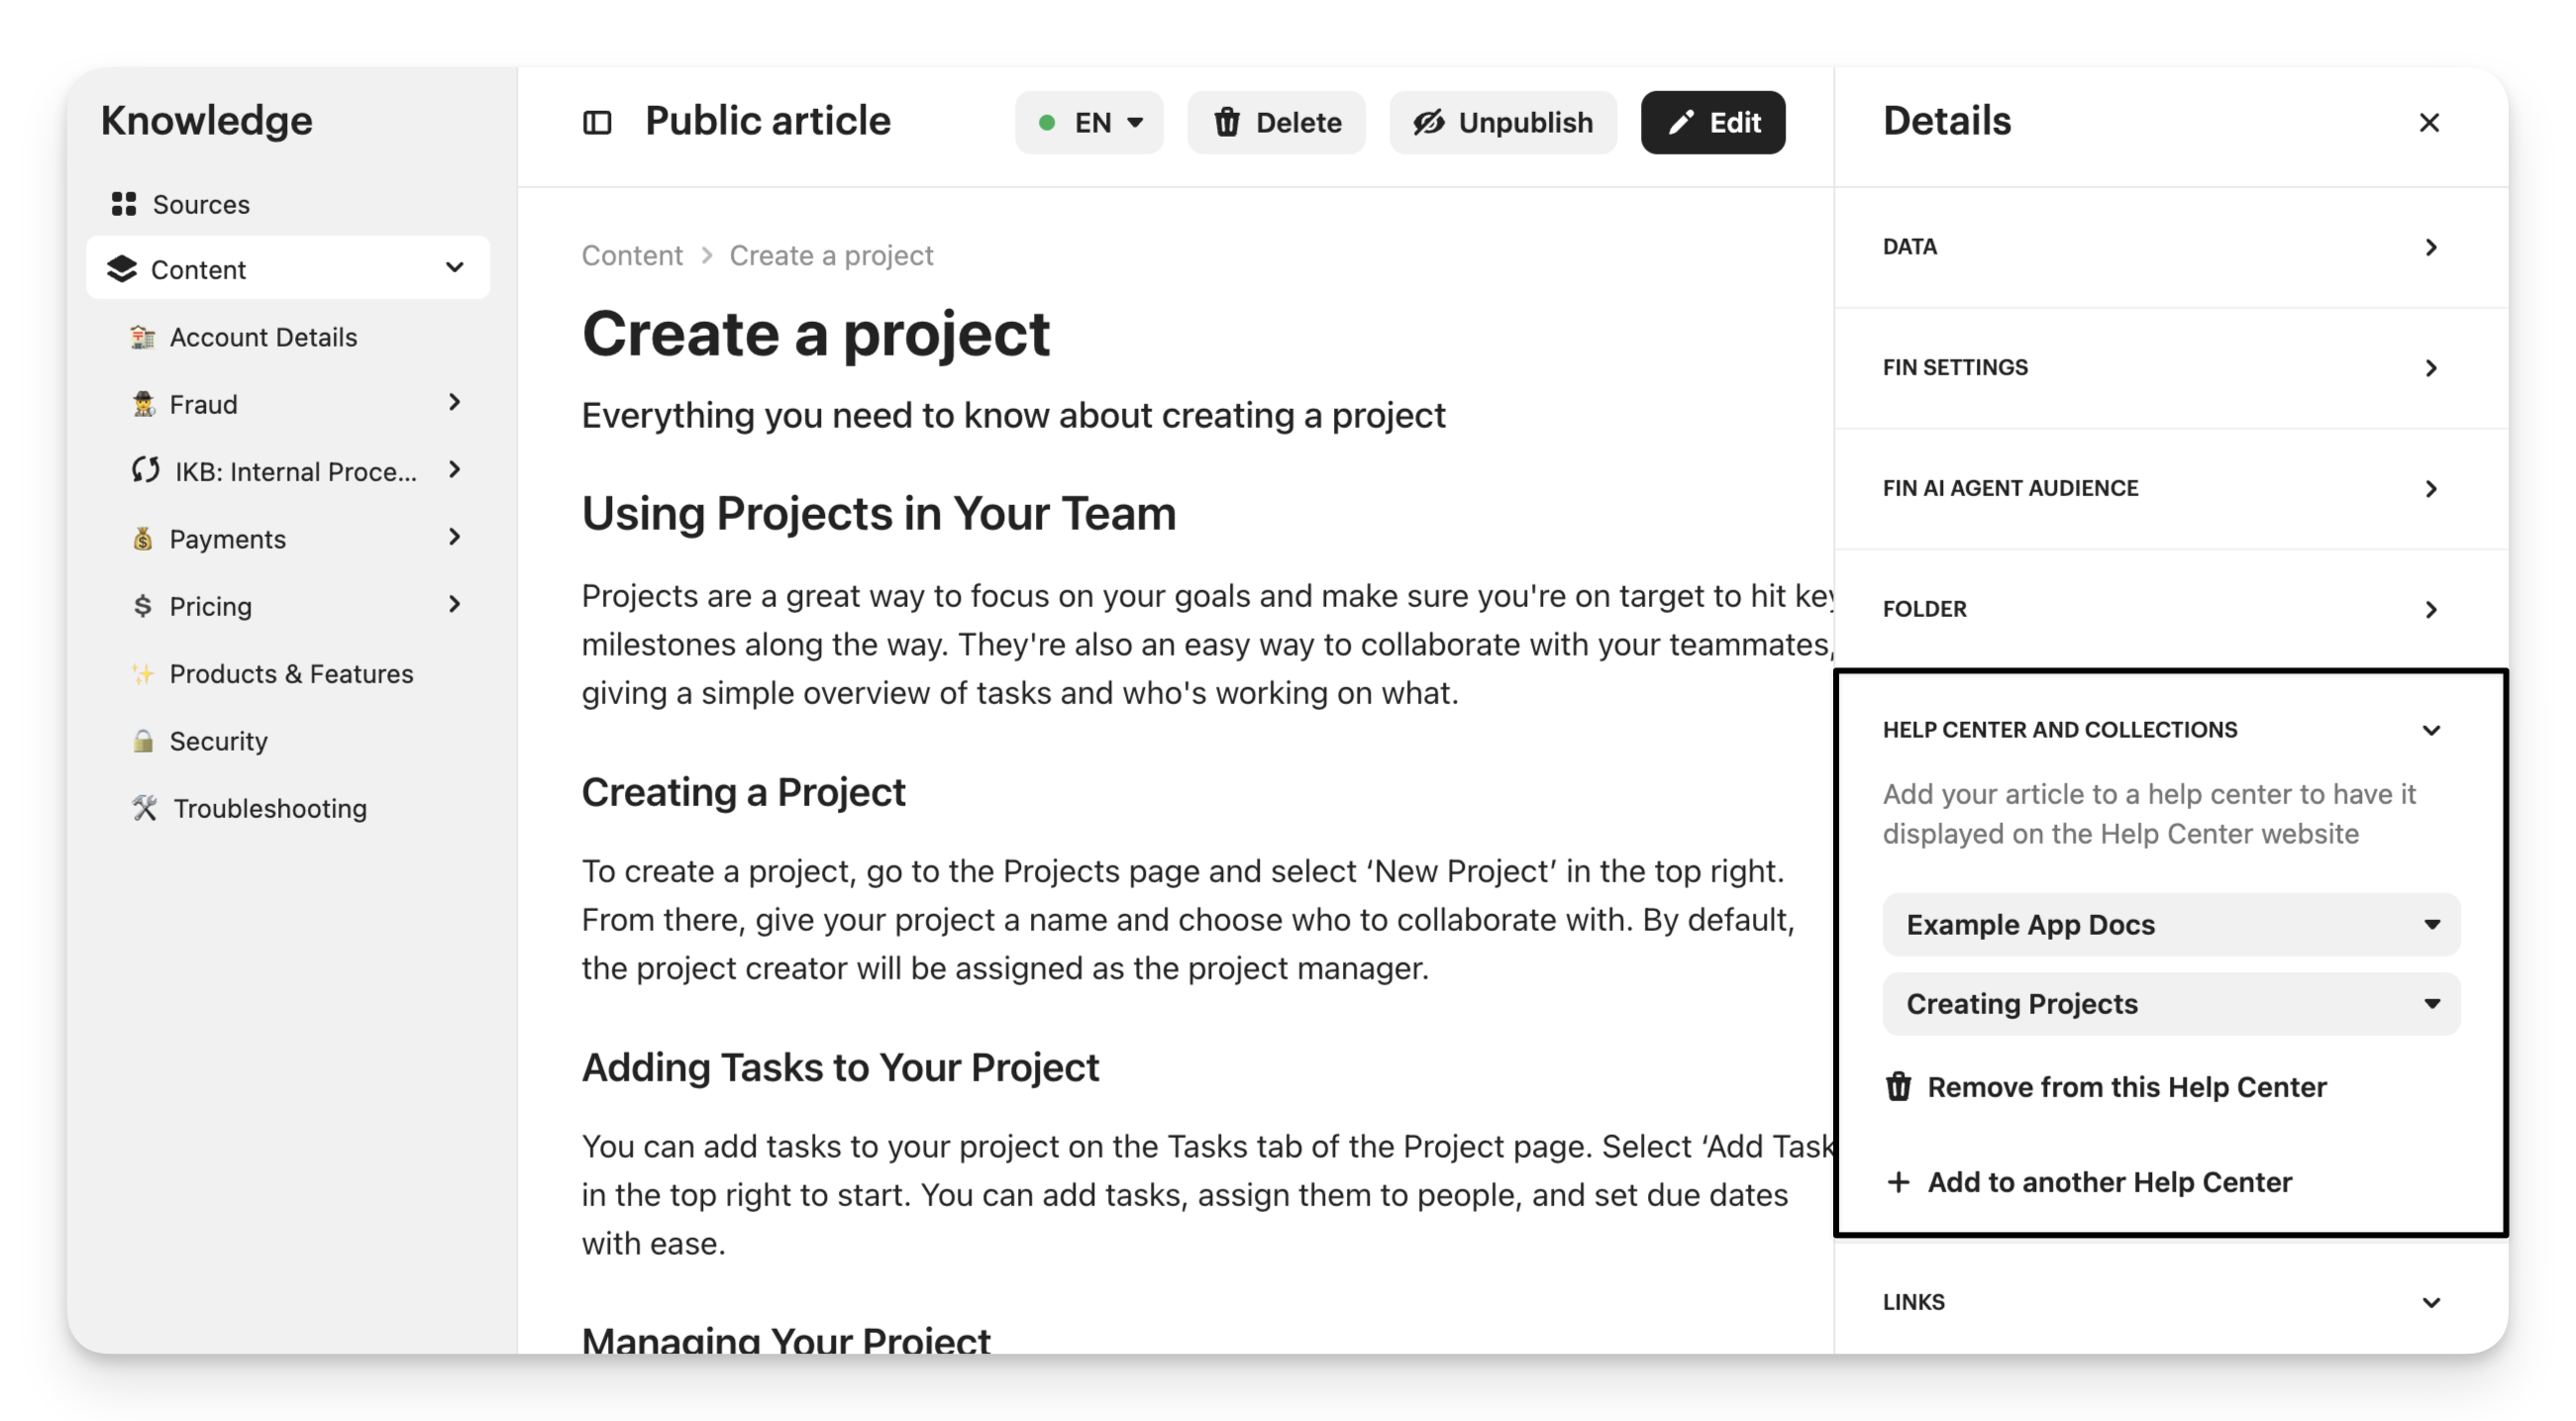Click the Pricing dollar icon

[143, 606]
